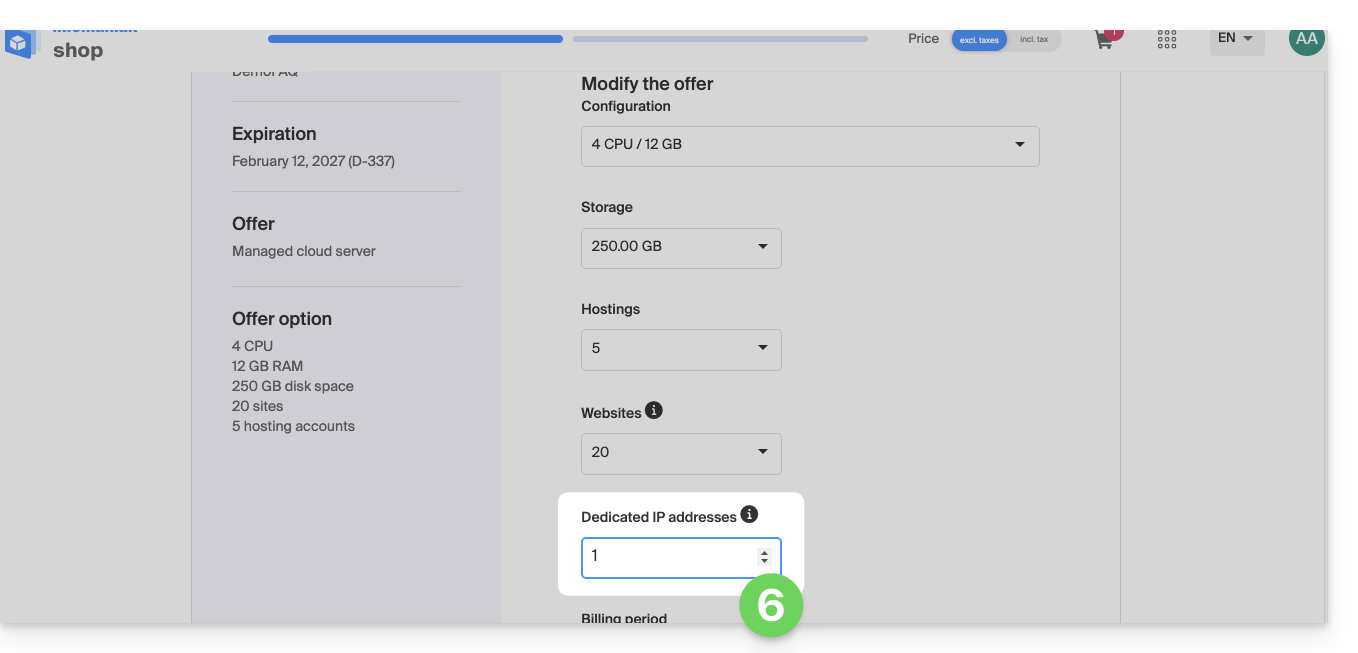
Task: Click the Infomaniak shop logo
Action: pos(60,46)
